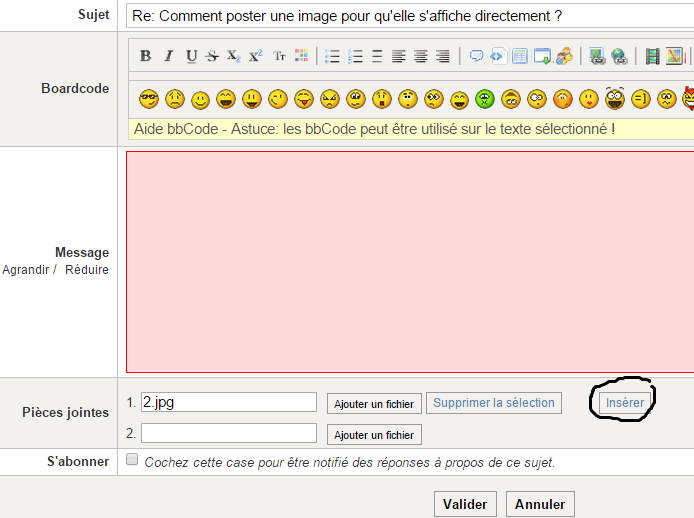The width and height of the screenshot is (694, 518).
Task: Insert the sad frowning smiley
Action: tap(175, 99)
